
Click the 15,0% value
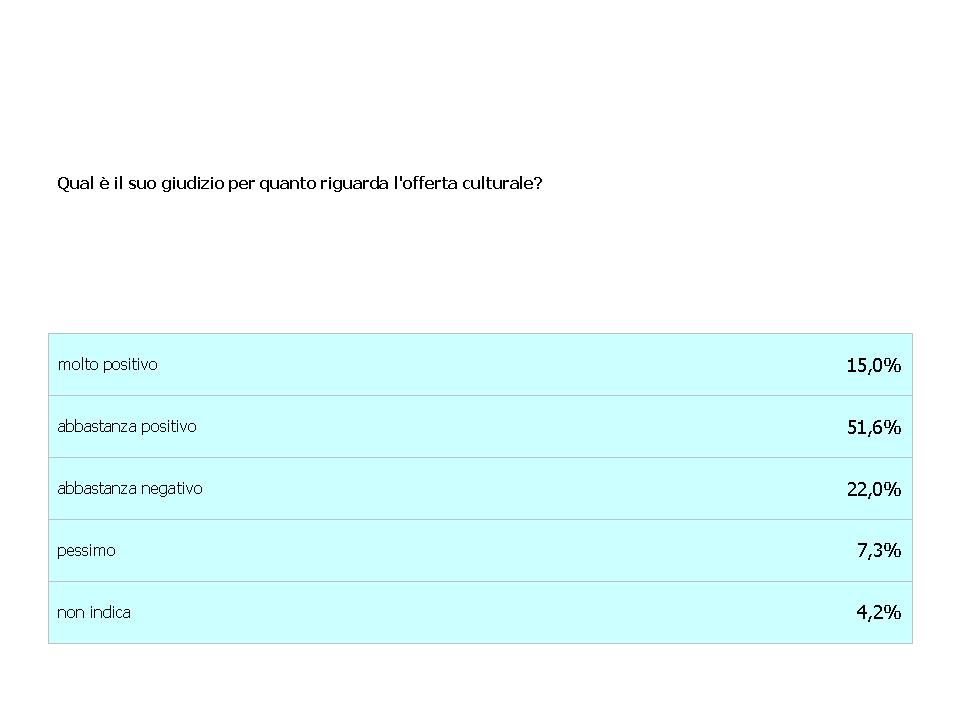click(x=874, y=366)
